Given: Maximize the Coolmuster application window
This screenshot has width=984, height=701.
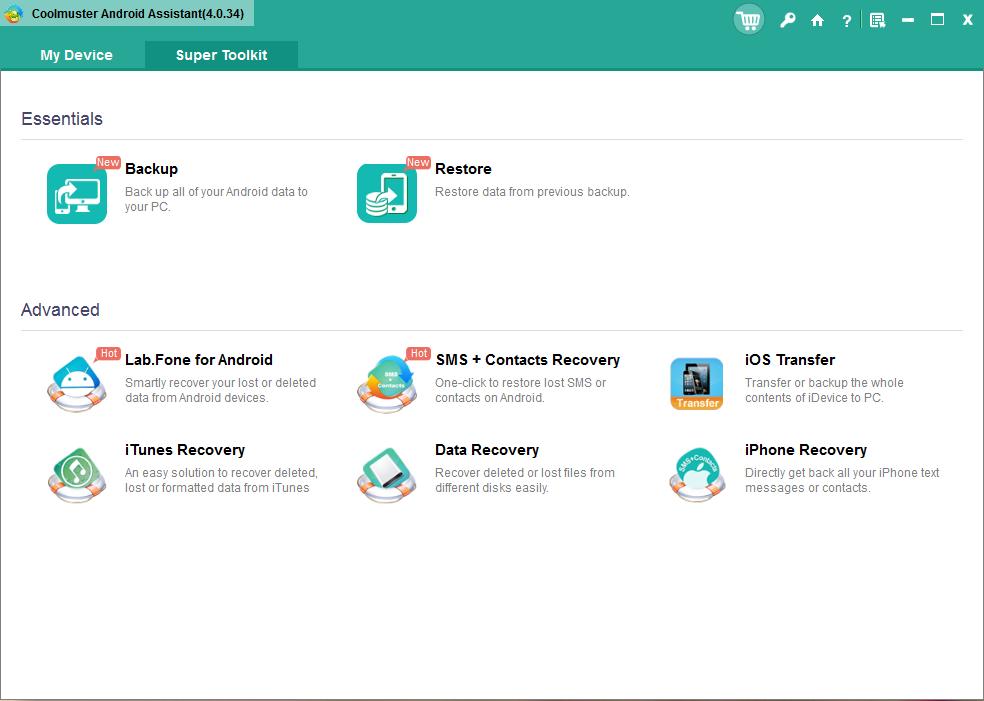Looking at the screenshot, I should (937, 19).
